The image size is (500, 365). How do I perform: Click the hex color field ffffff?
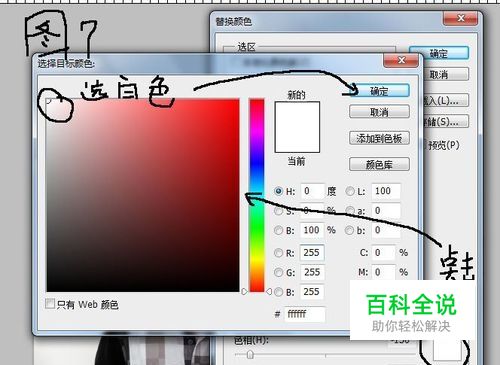(304, 314)
